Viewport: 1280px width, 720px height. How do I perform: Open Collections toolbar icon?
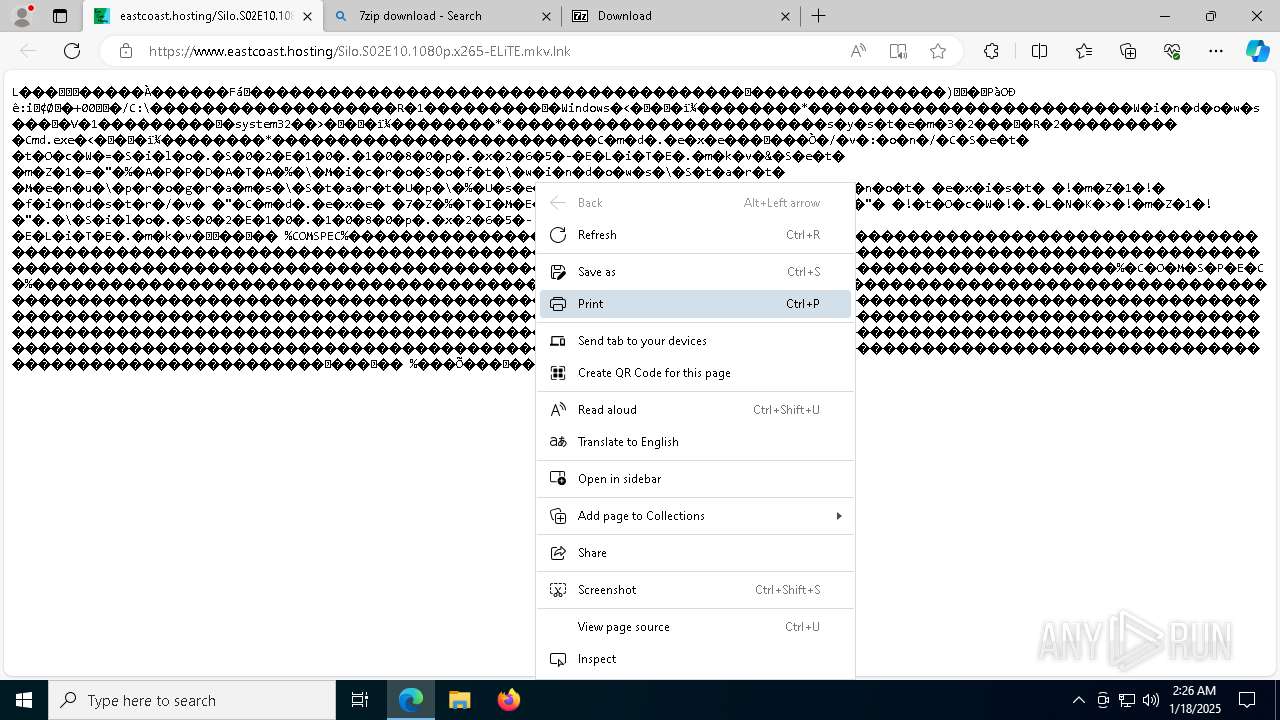point(1128,51)
